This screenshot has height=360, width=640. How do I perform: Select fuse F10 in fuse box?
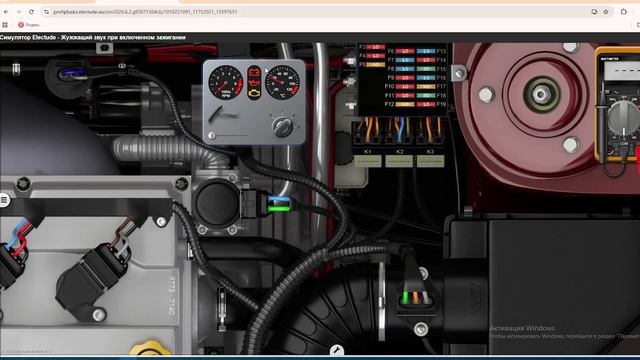pos(405,87)
